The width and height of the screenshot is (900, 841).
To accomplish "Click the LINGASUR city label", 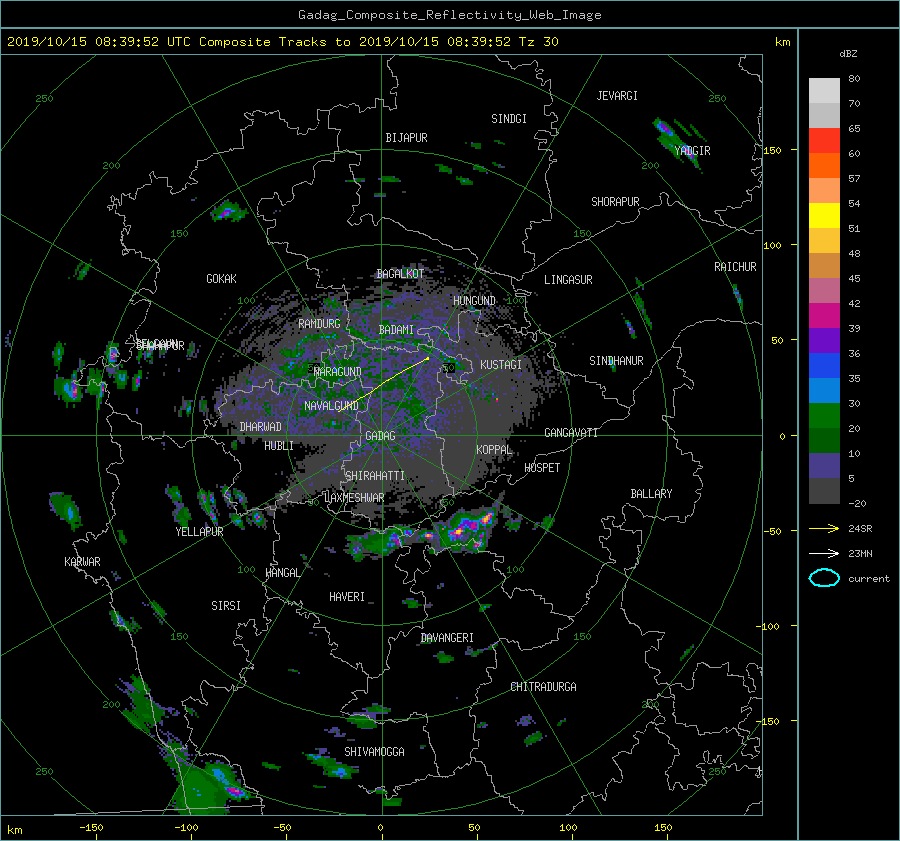I will tap(568, 280).
